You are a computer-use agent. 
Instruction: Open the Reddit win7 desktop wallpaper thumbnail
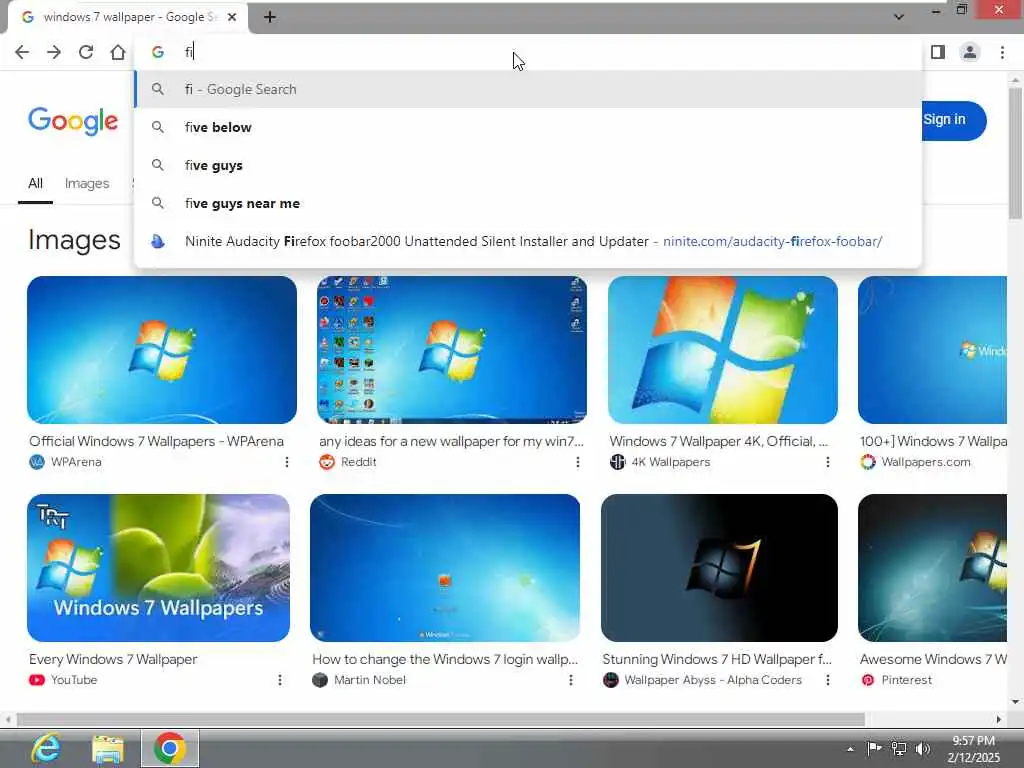[451, 349]
